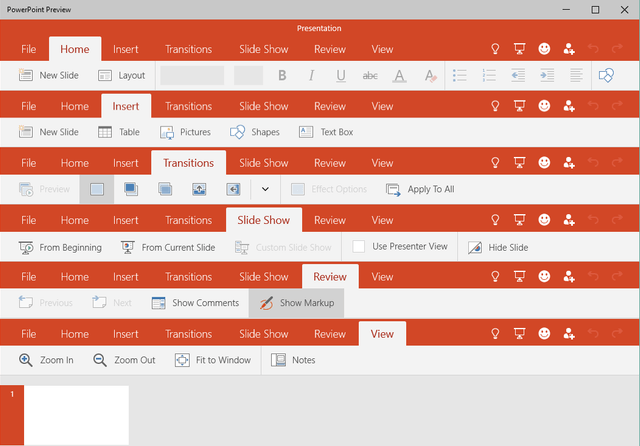Toggle Underline formatting
This screenshot has height=446, width=640.
click(x=341, y=75)
